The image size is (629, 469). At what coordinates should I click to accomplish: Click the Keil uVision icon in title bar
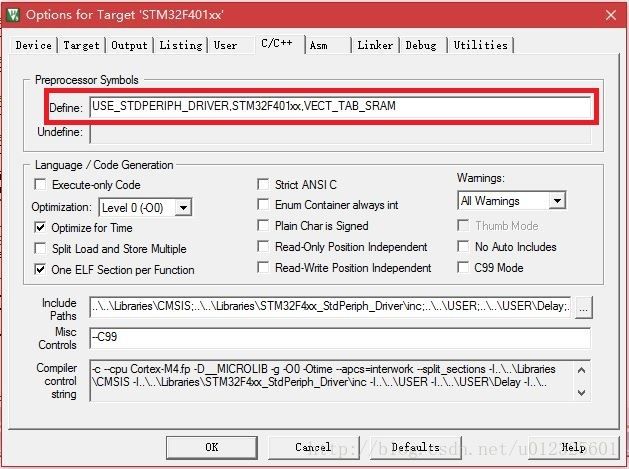click(13, 15)
